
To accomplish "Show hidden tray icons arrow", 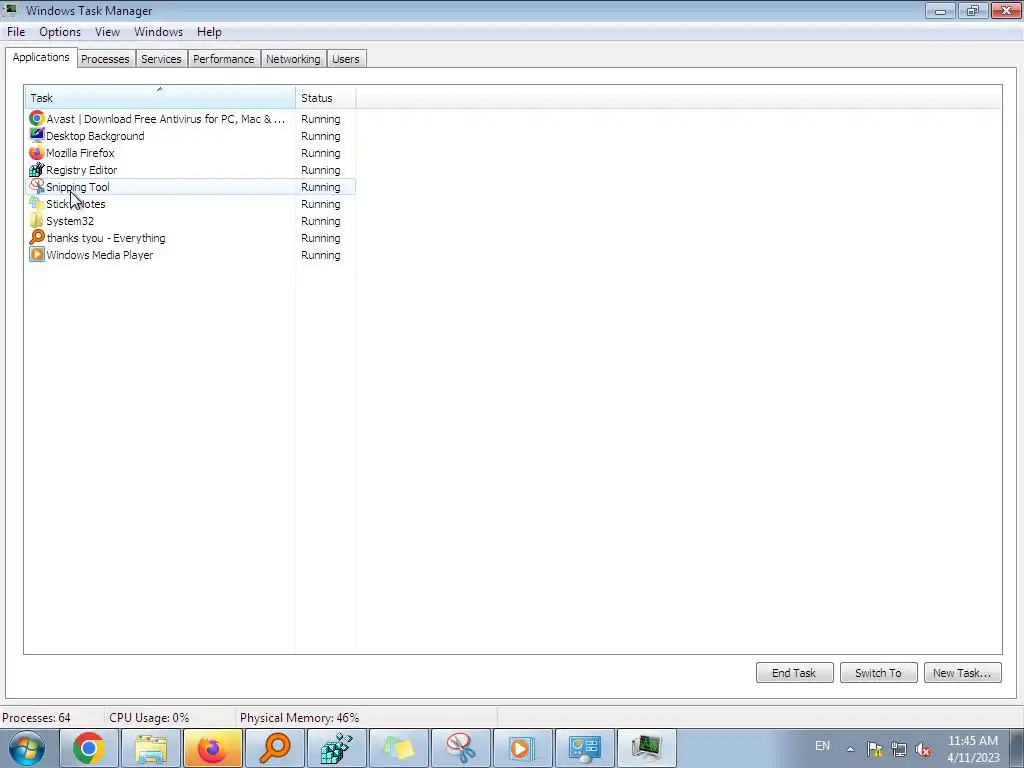I will pyautogui.click(x=850, y=749).
